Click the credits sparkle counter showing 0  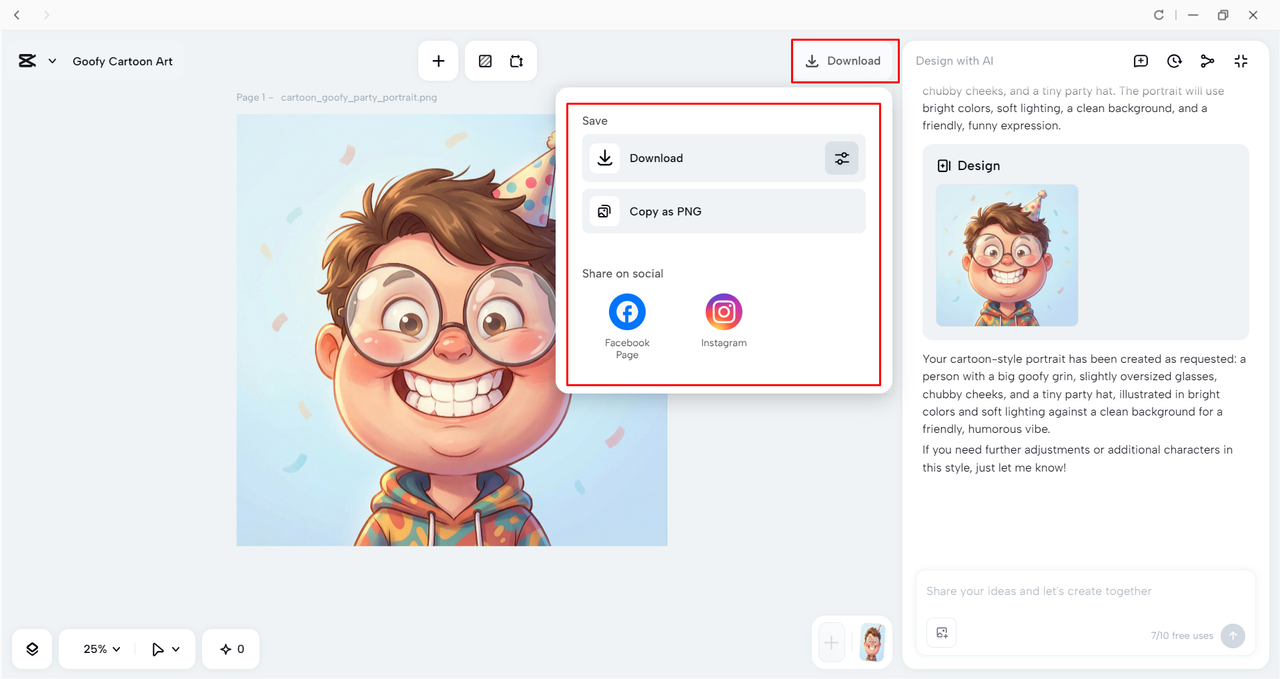point(231,649)
